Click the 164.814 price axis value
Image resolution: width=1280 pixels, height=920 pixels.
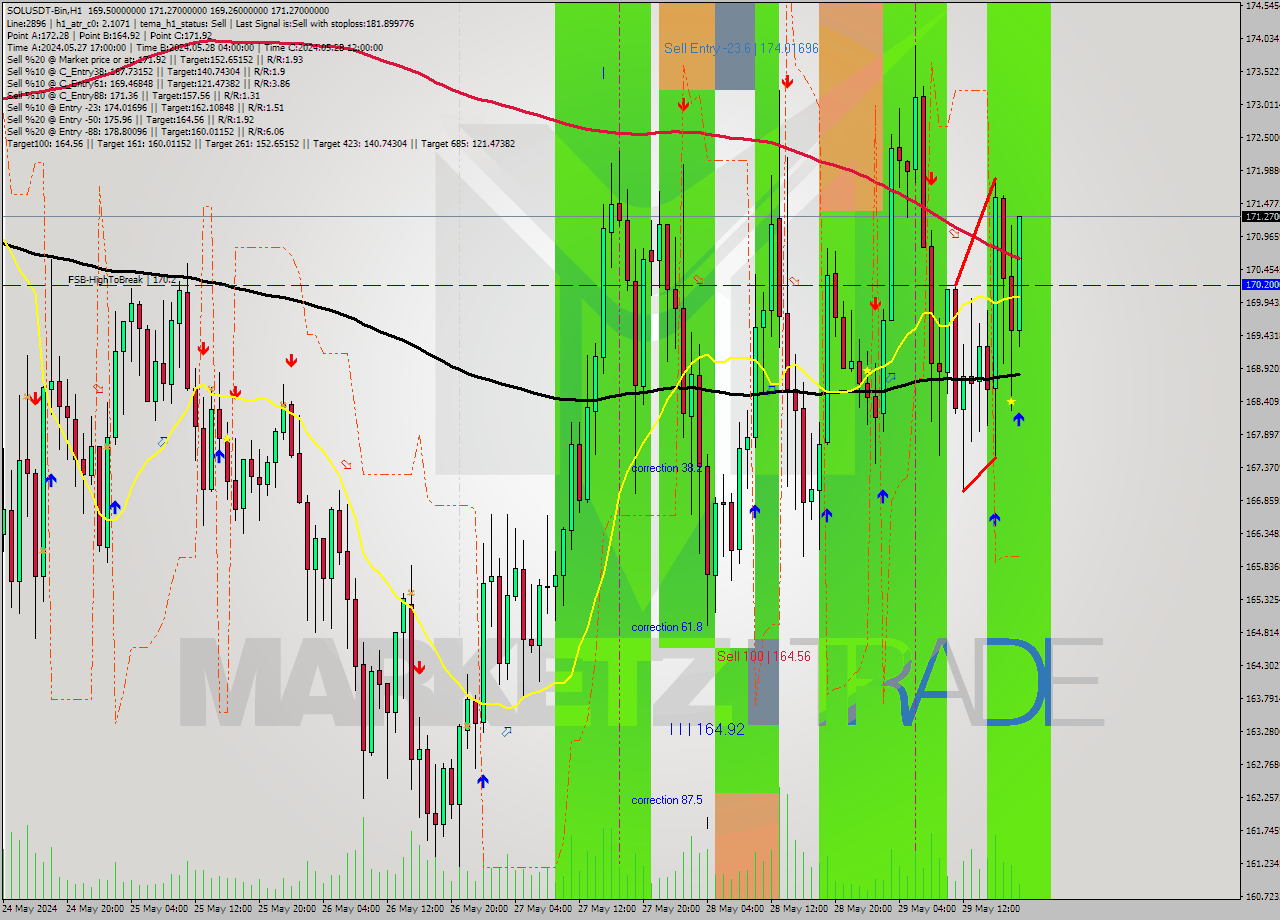(x=1261, y=633)
